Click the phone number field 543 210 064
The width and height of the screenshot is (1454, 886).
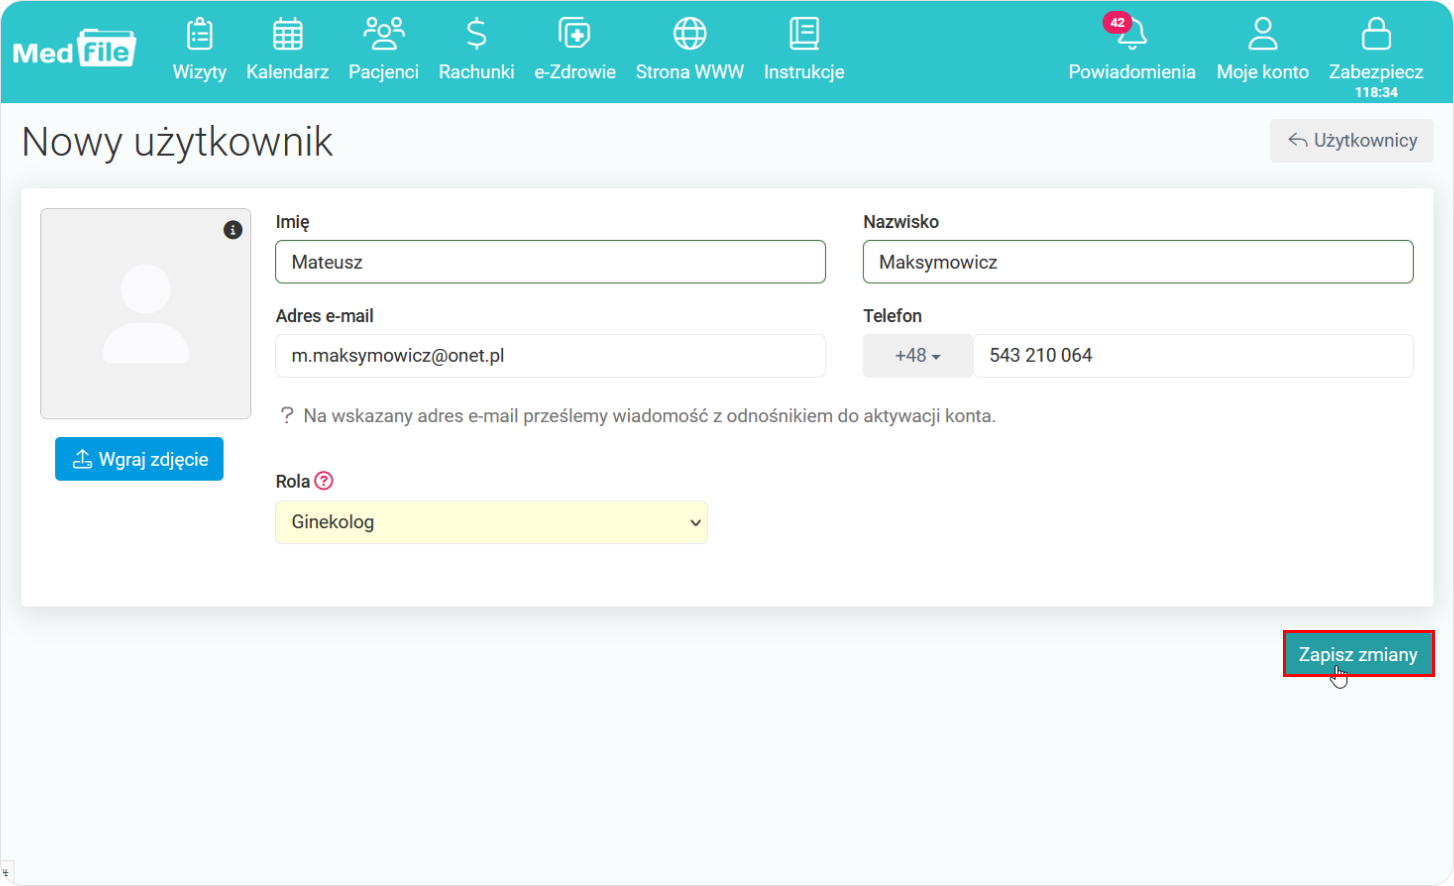click(x=1193, y=356)
